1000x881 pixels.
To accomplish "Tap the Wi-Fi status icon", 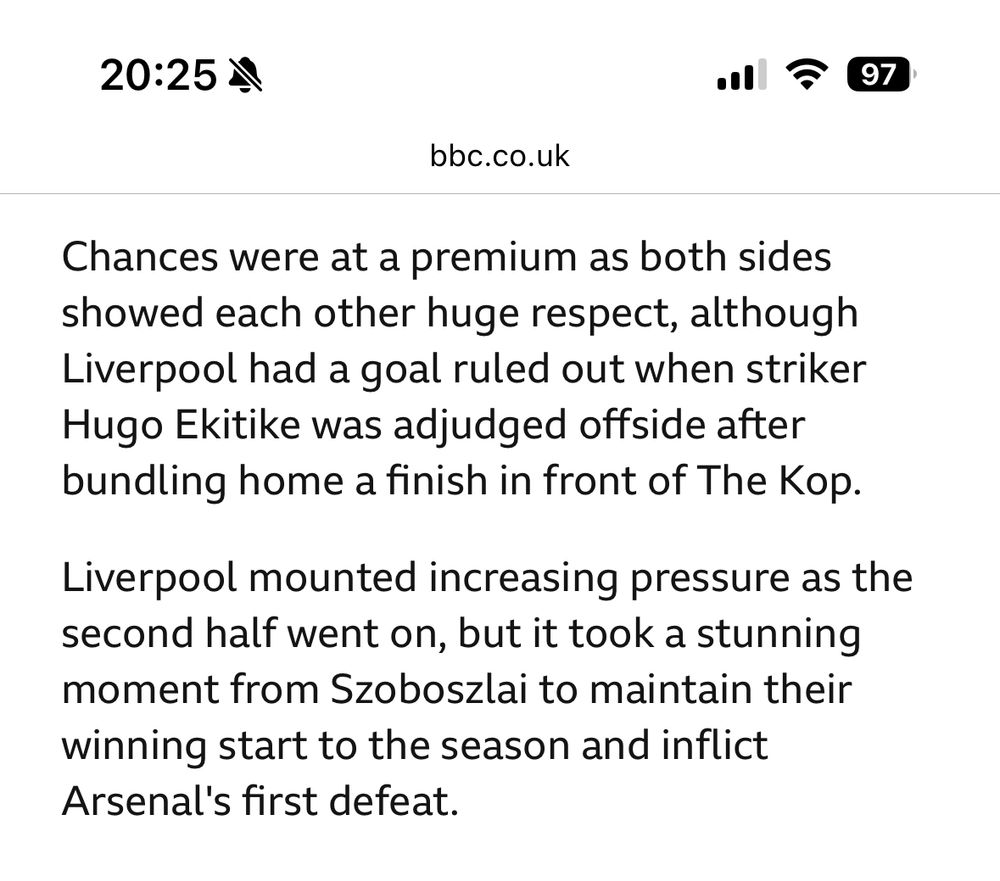I will click(806, 75).
